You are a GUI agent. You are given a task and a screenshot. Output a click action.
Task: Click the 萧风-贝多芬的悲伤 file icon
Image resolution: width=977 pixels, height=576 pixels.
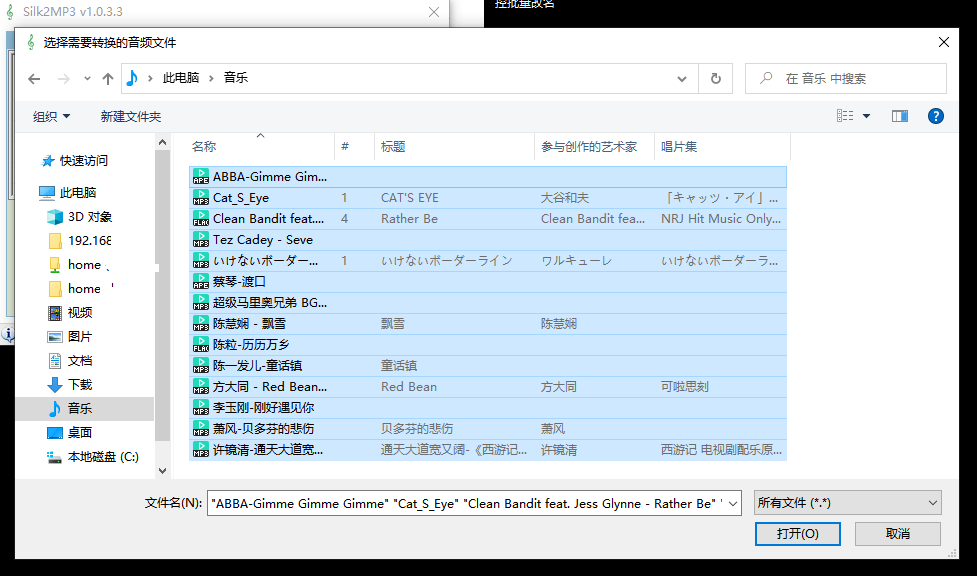coord(201,429)
